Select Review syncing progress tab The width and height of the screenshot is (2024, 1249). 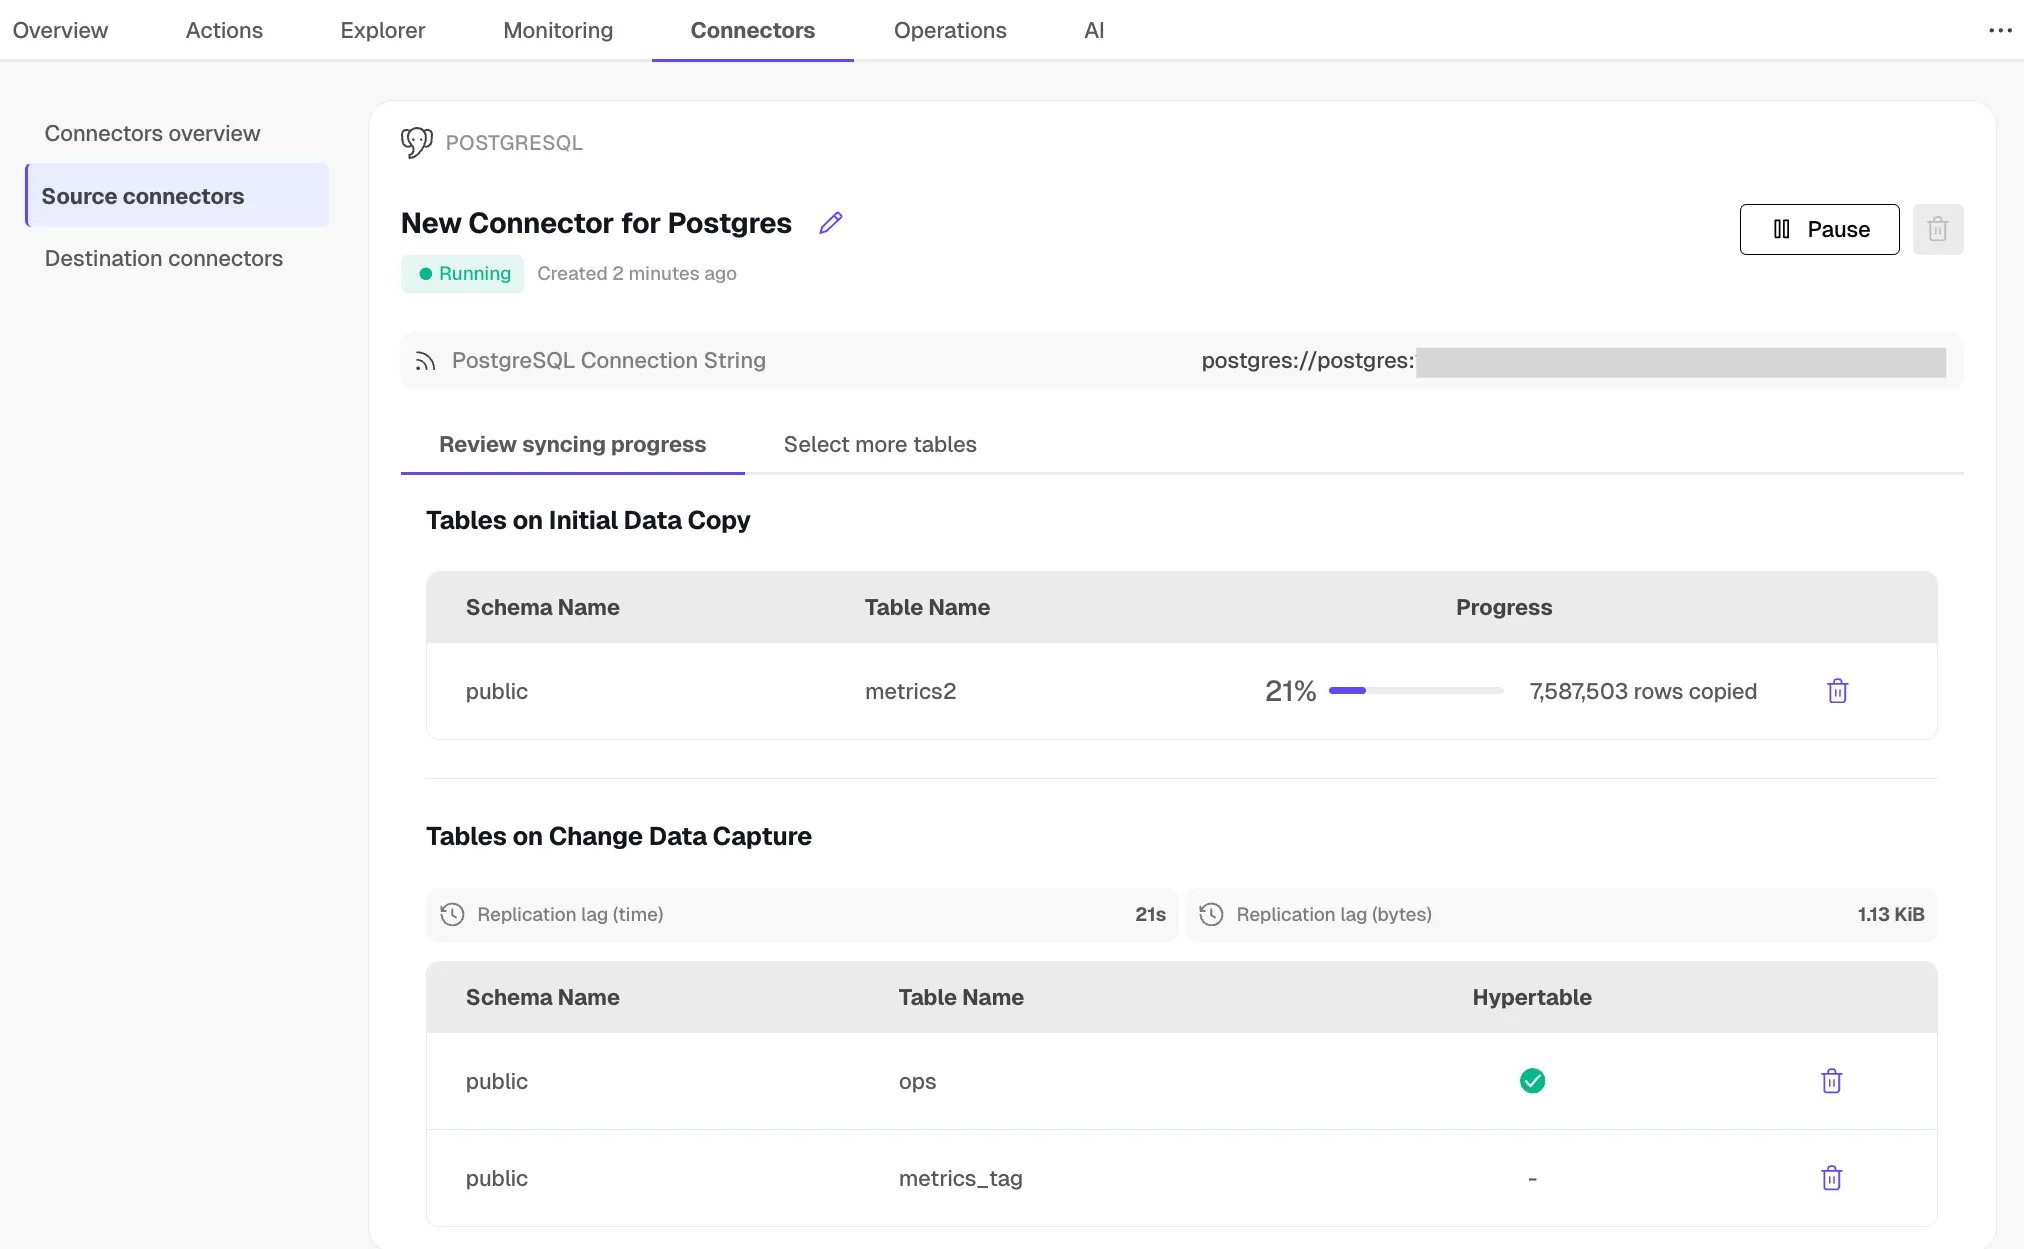point(572,444)
